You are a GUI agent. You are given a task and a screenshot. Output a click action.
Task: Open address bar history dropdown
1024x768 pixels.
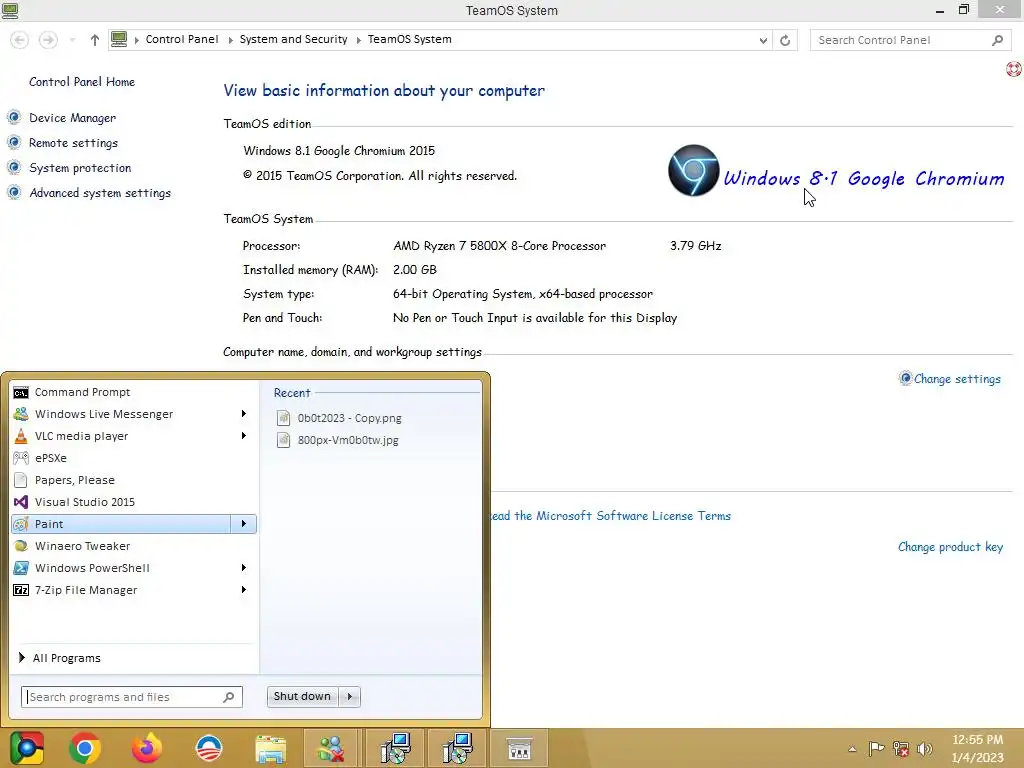763,40
